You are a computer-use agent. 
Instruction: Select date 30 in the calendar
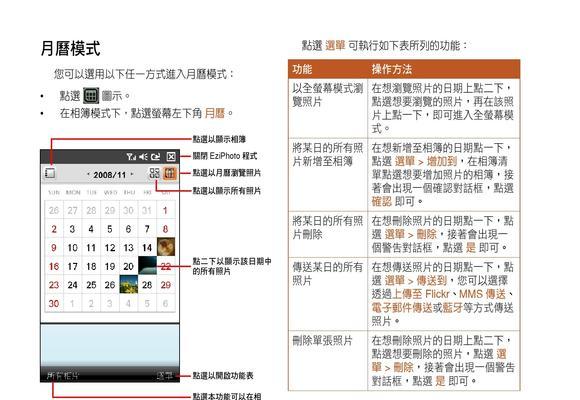tap(54, 303)
